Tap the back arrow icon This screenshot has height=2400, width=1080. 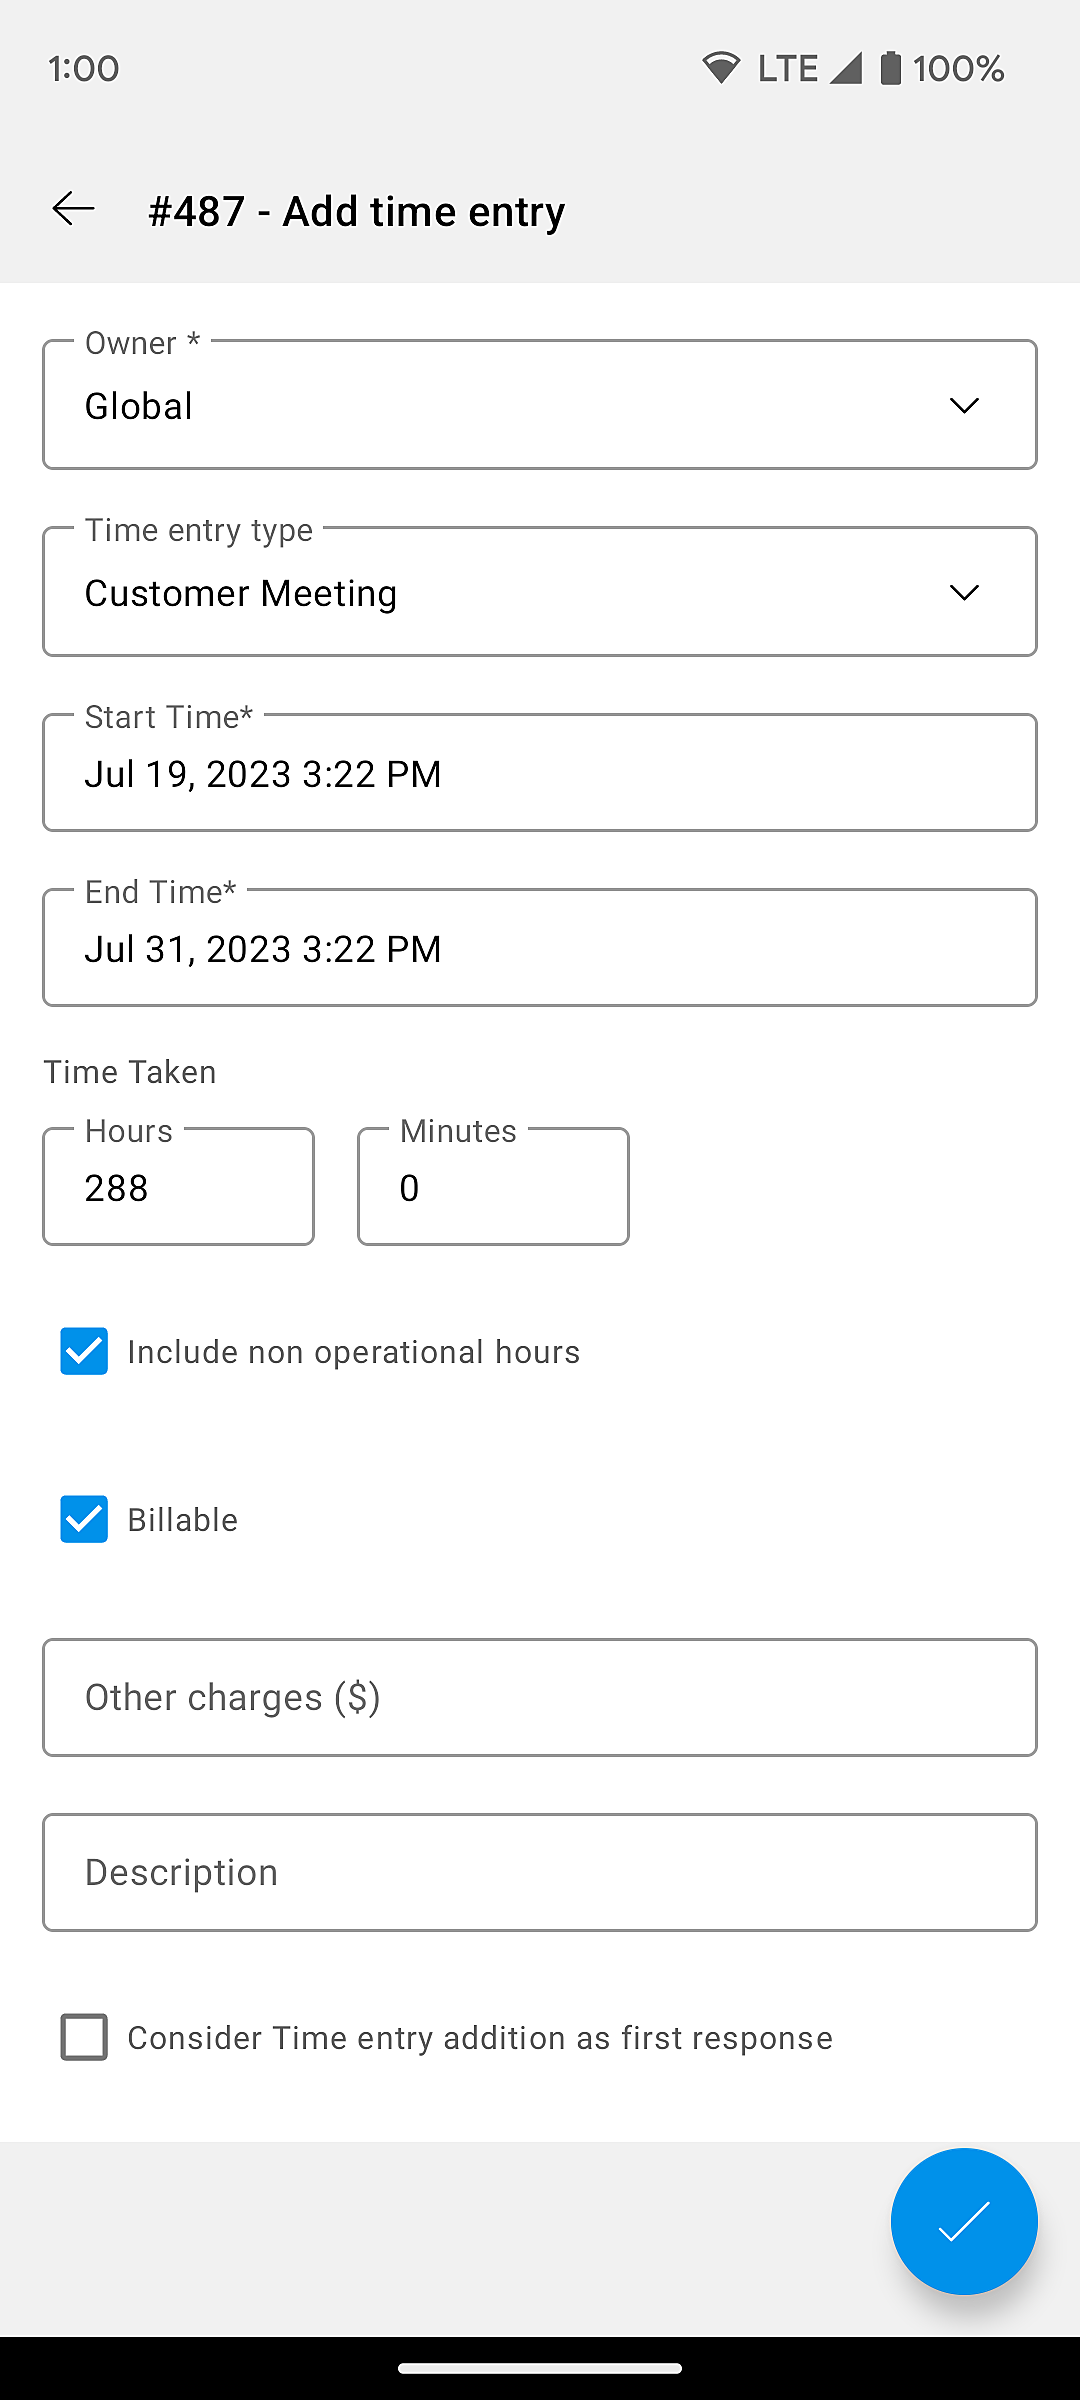pyautogui.click(x=74, y=209)
